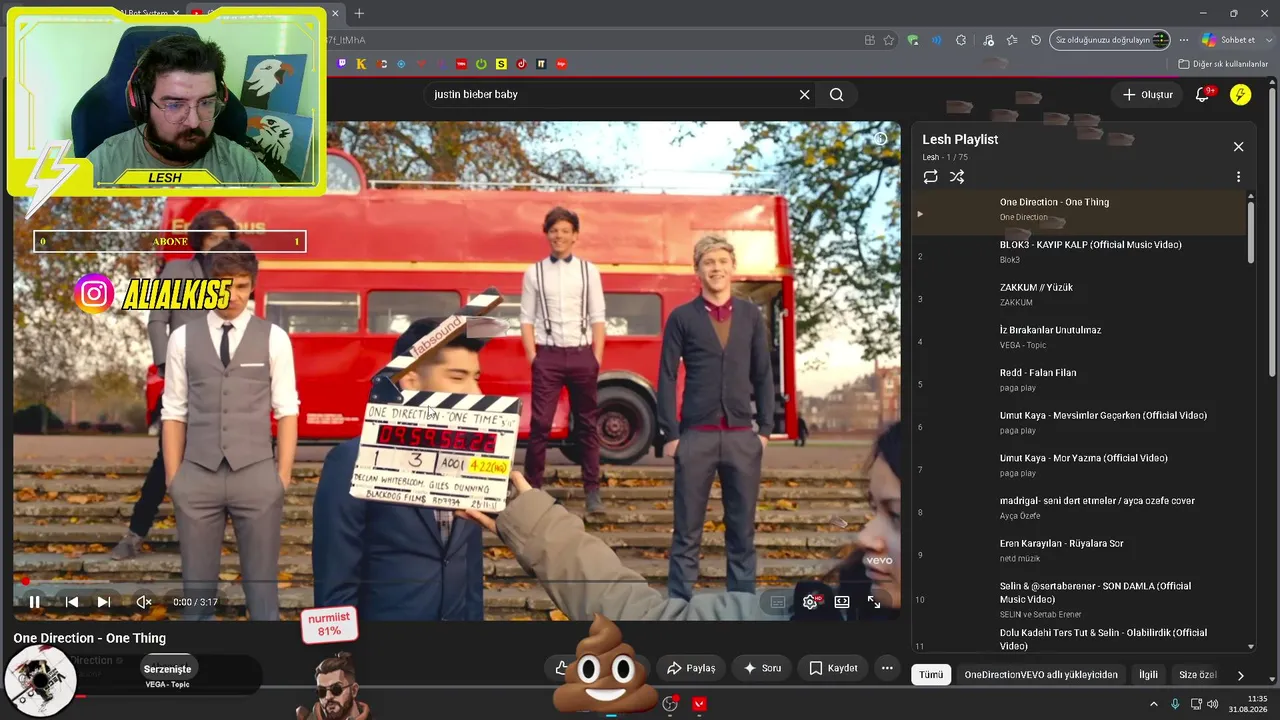The width and height of the screenshot is (1280, 720).
Task: Open YouTube notifications bell
Action: click(1203, 95)
